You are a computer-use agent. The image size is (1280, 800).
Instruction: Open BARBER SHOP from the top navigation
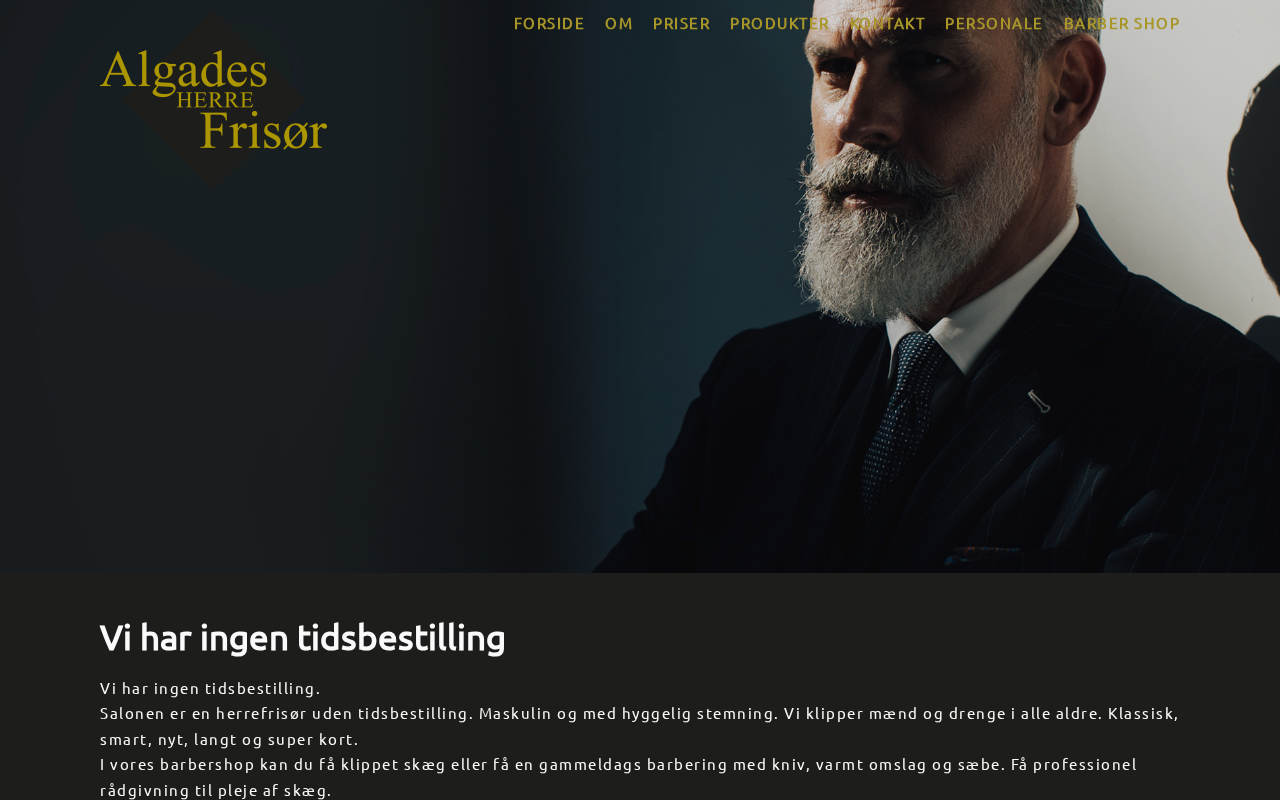[x=1122, y=23]
